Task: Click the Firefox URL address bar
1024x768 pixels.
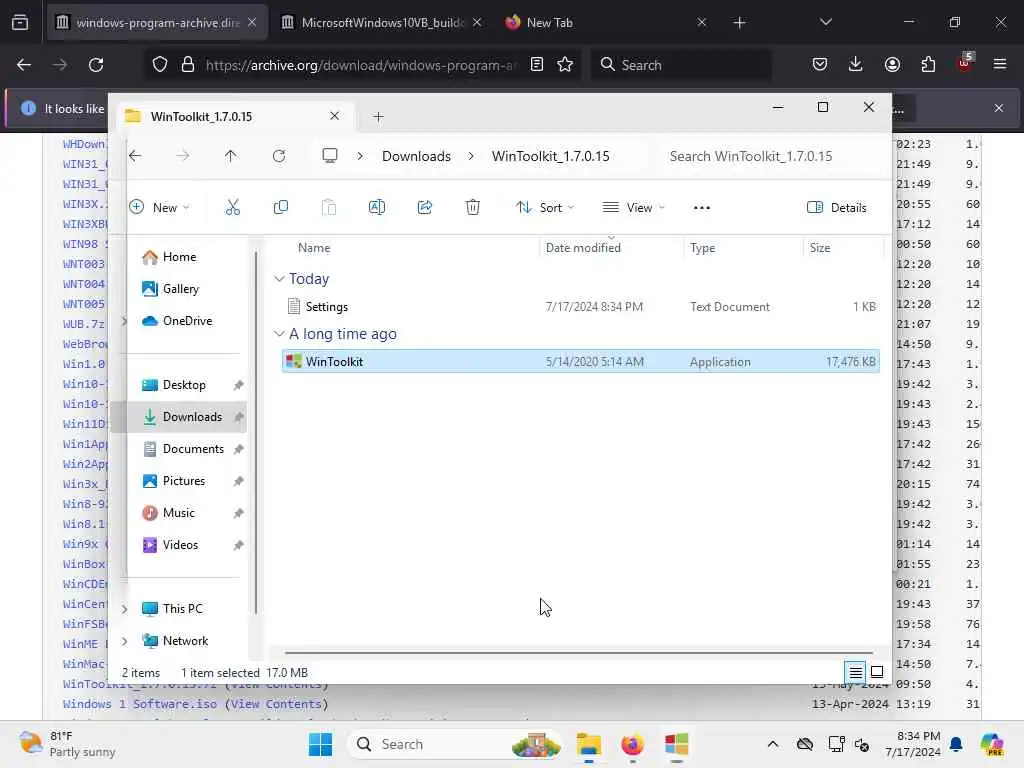Action: coord(361,65)
